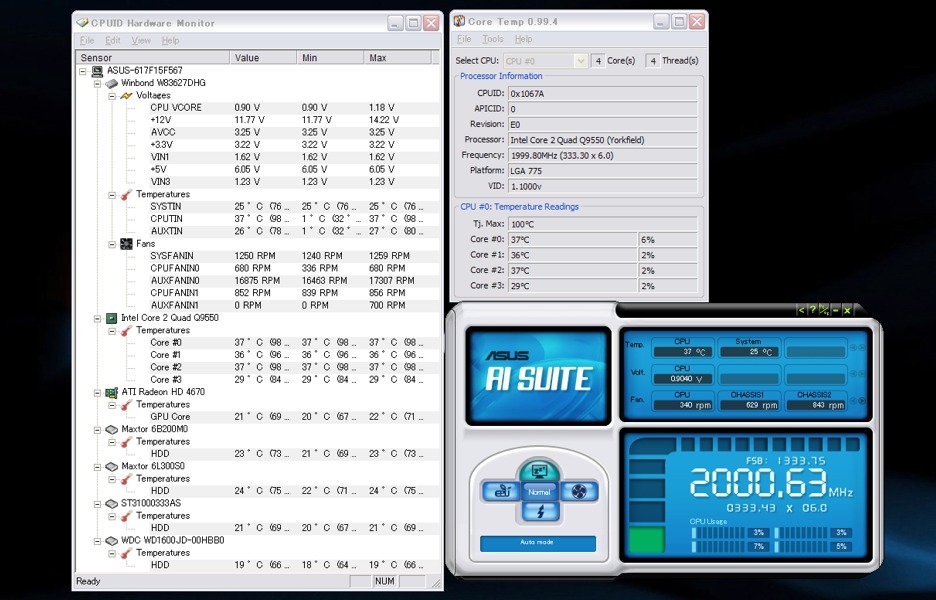The height and width of the screenshot is (600, 936).
Task: Click the Frequency field showing 1999.80MHz
Action: pyautogui.click(x=602, y=156)
